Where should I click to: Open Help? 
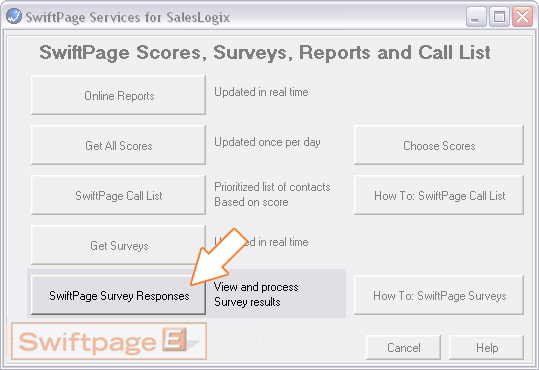point(487,347)
